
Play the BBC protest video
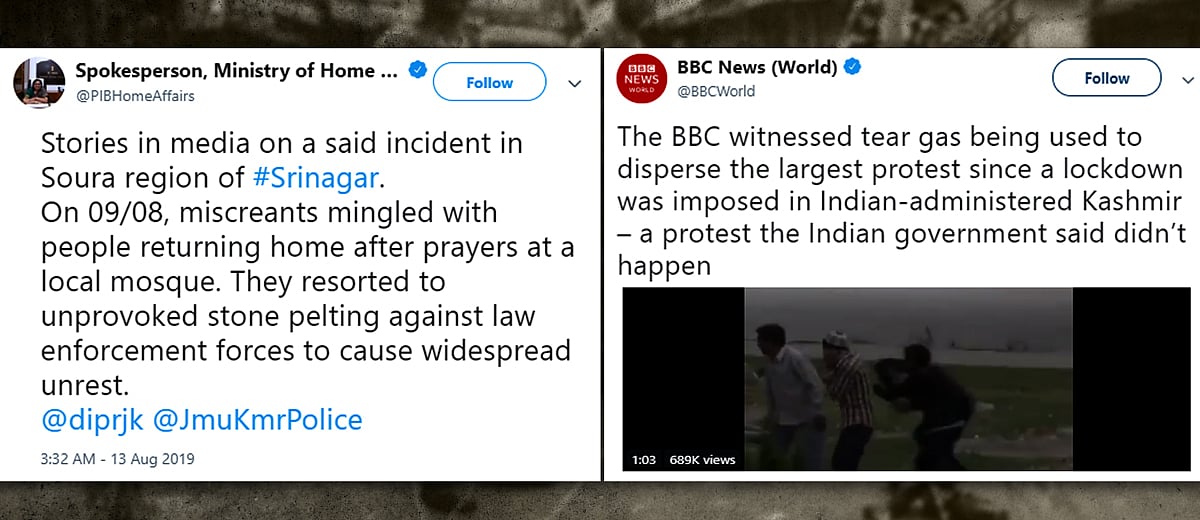pos(907,379)
